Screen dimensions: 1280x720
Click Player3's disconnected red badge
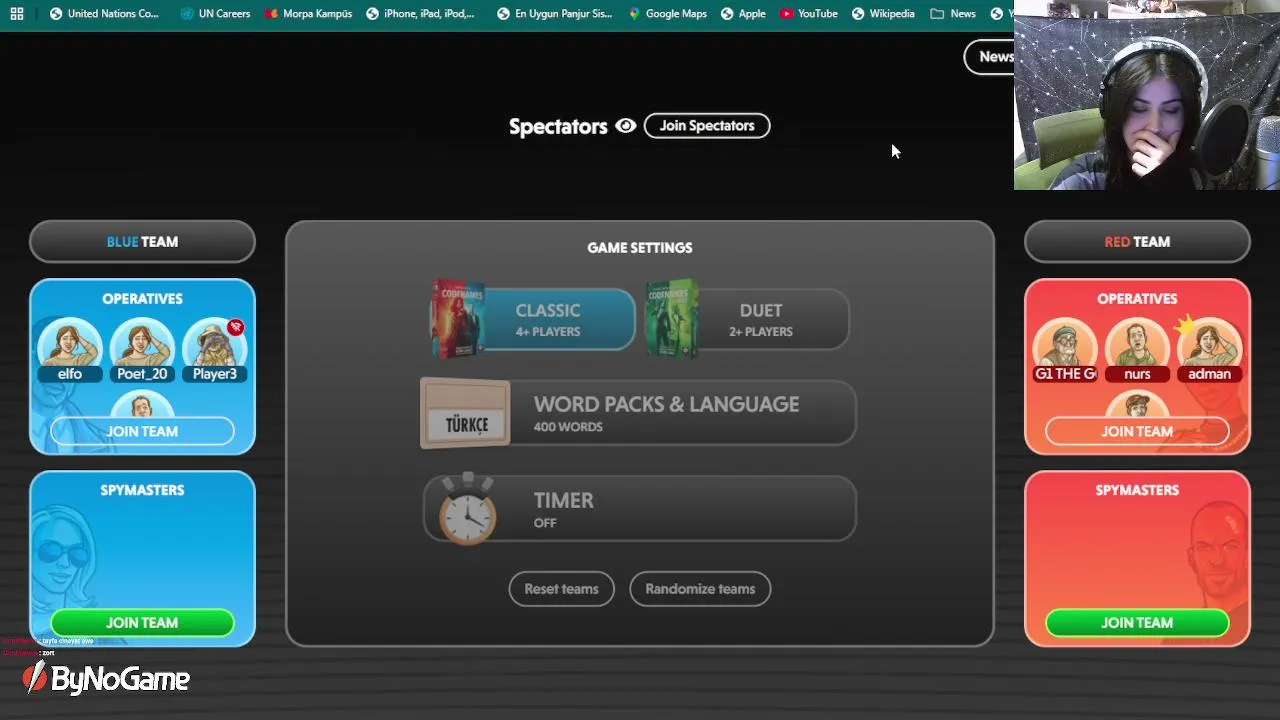(x=236, y=327)
